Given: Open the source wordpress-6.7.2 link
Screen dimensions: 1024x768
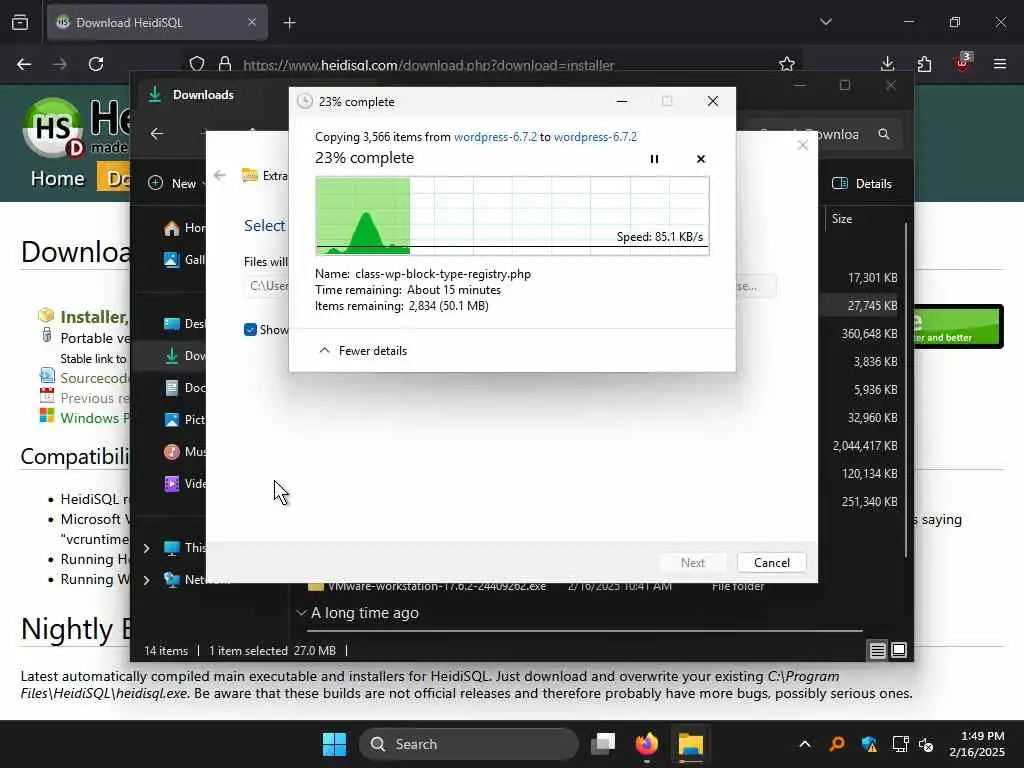Looking at the screenshot, I should [x=495, y=136].
